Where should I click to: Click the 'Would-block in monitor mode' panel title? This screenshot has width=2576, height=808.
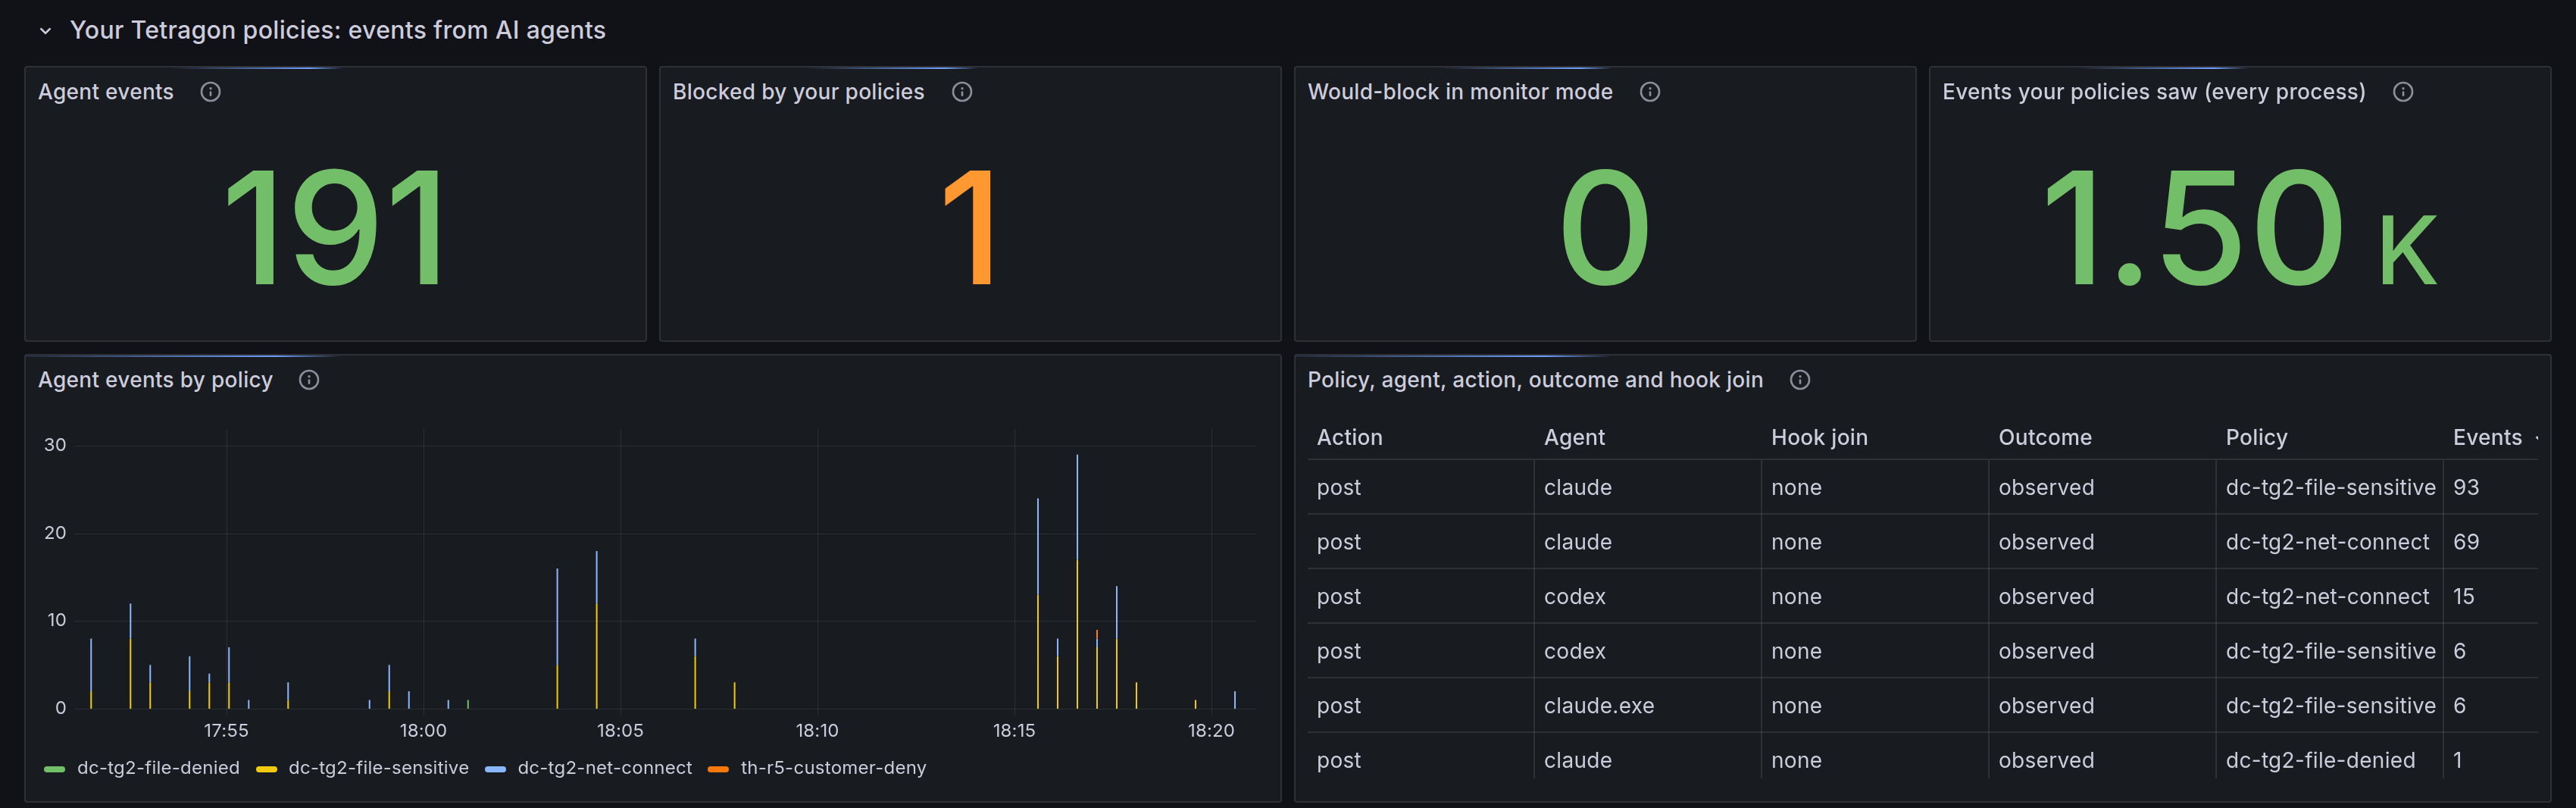tap(1460, 92)
